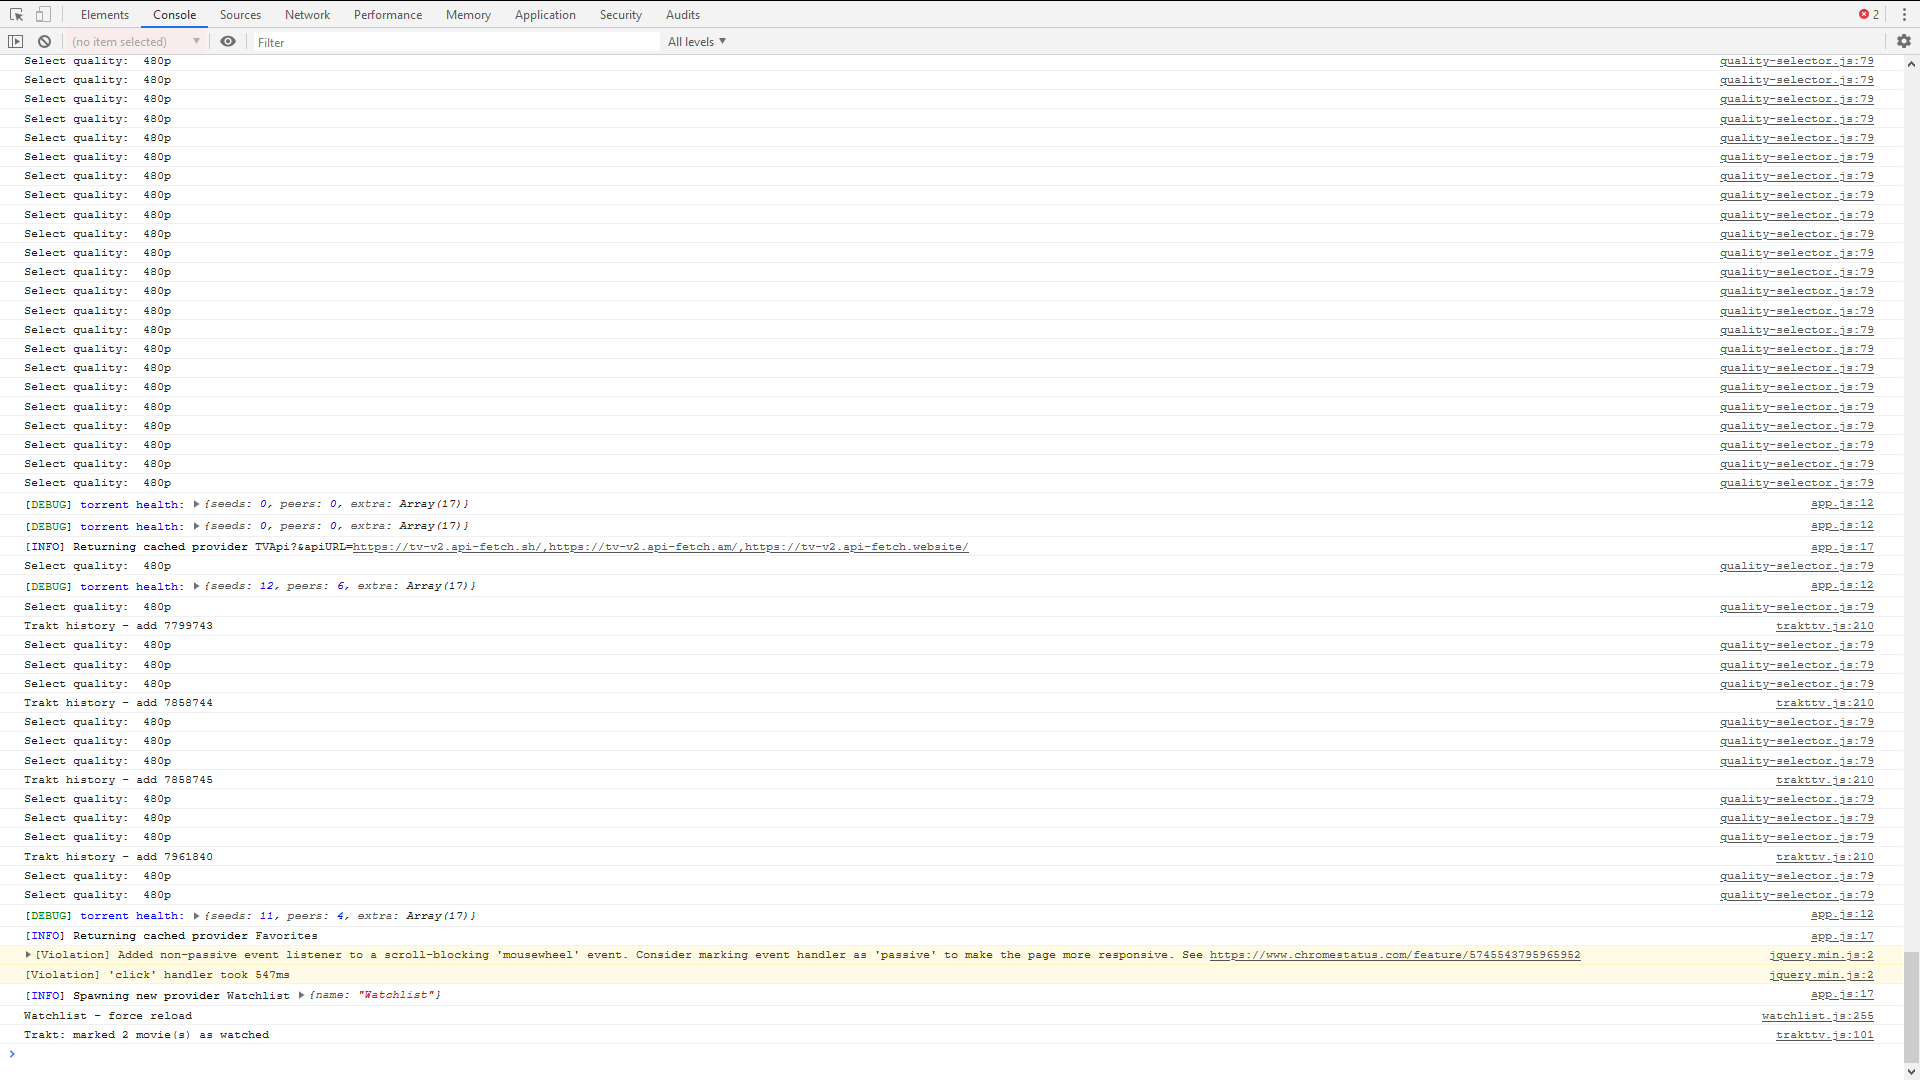
Task: Expand the first torrent health object
Action: pyautogui.click(x=196, y=504)
